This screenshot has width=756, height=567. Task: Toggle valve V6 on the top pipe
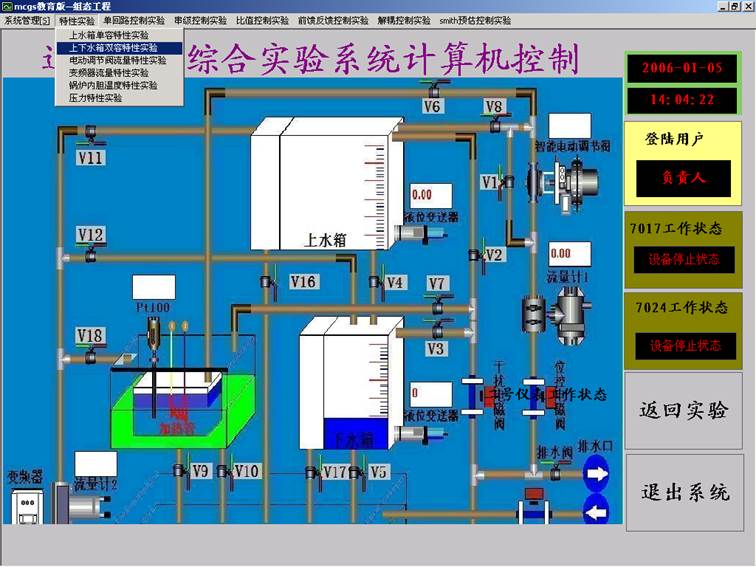[430, 88]
